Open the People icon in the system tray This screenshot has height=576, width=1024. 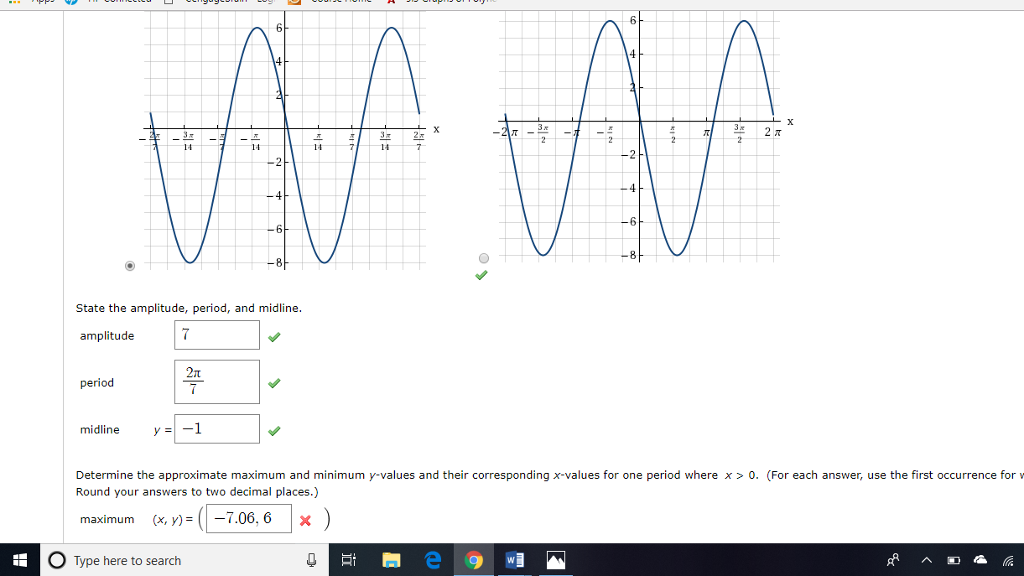894,559
